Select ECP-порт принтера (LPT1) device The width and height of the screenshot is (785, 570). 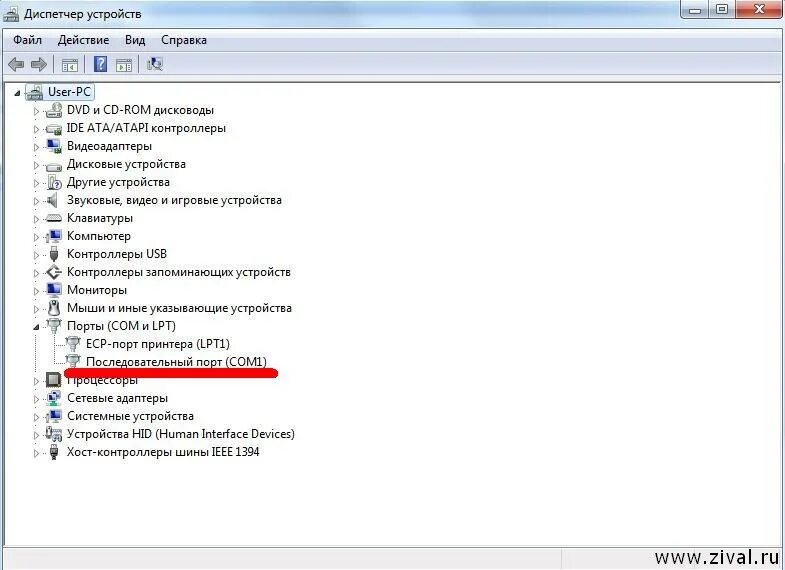click(158, 344)
